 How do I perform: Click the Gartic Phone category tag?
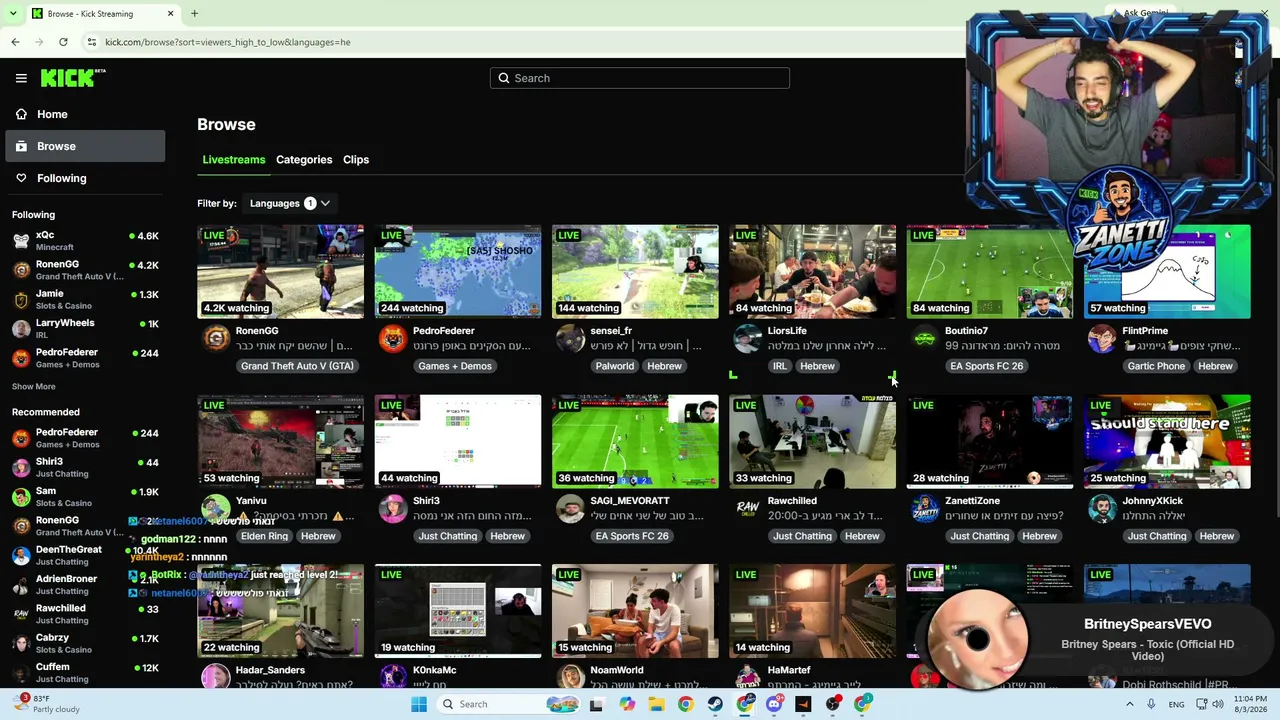click(x=1156, y=366)
